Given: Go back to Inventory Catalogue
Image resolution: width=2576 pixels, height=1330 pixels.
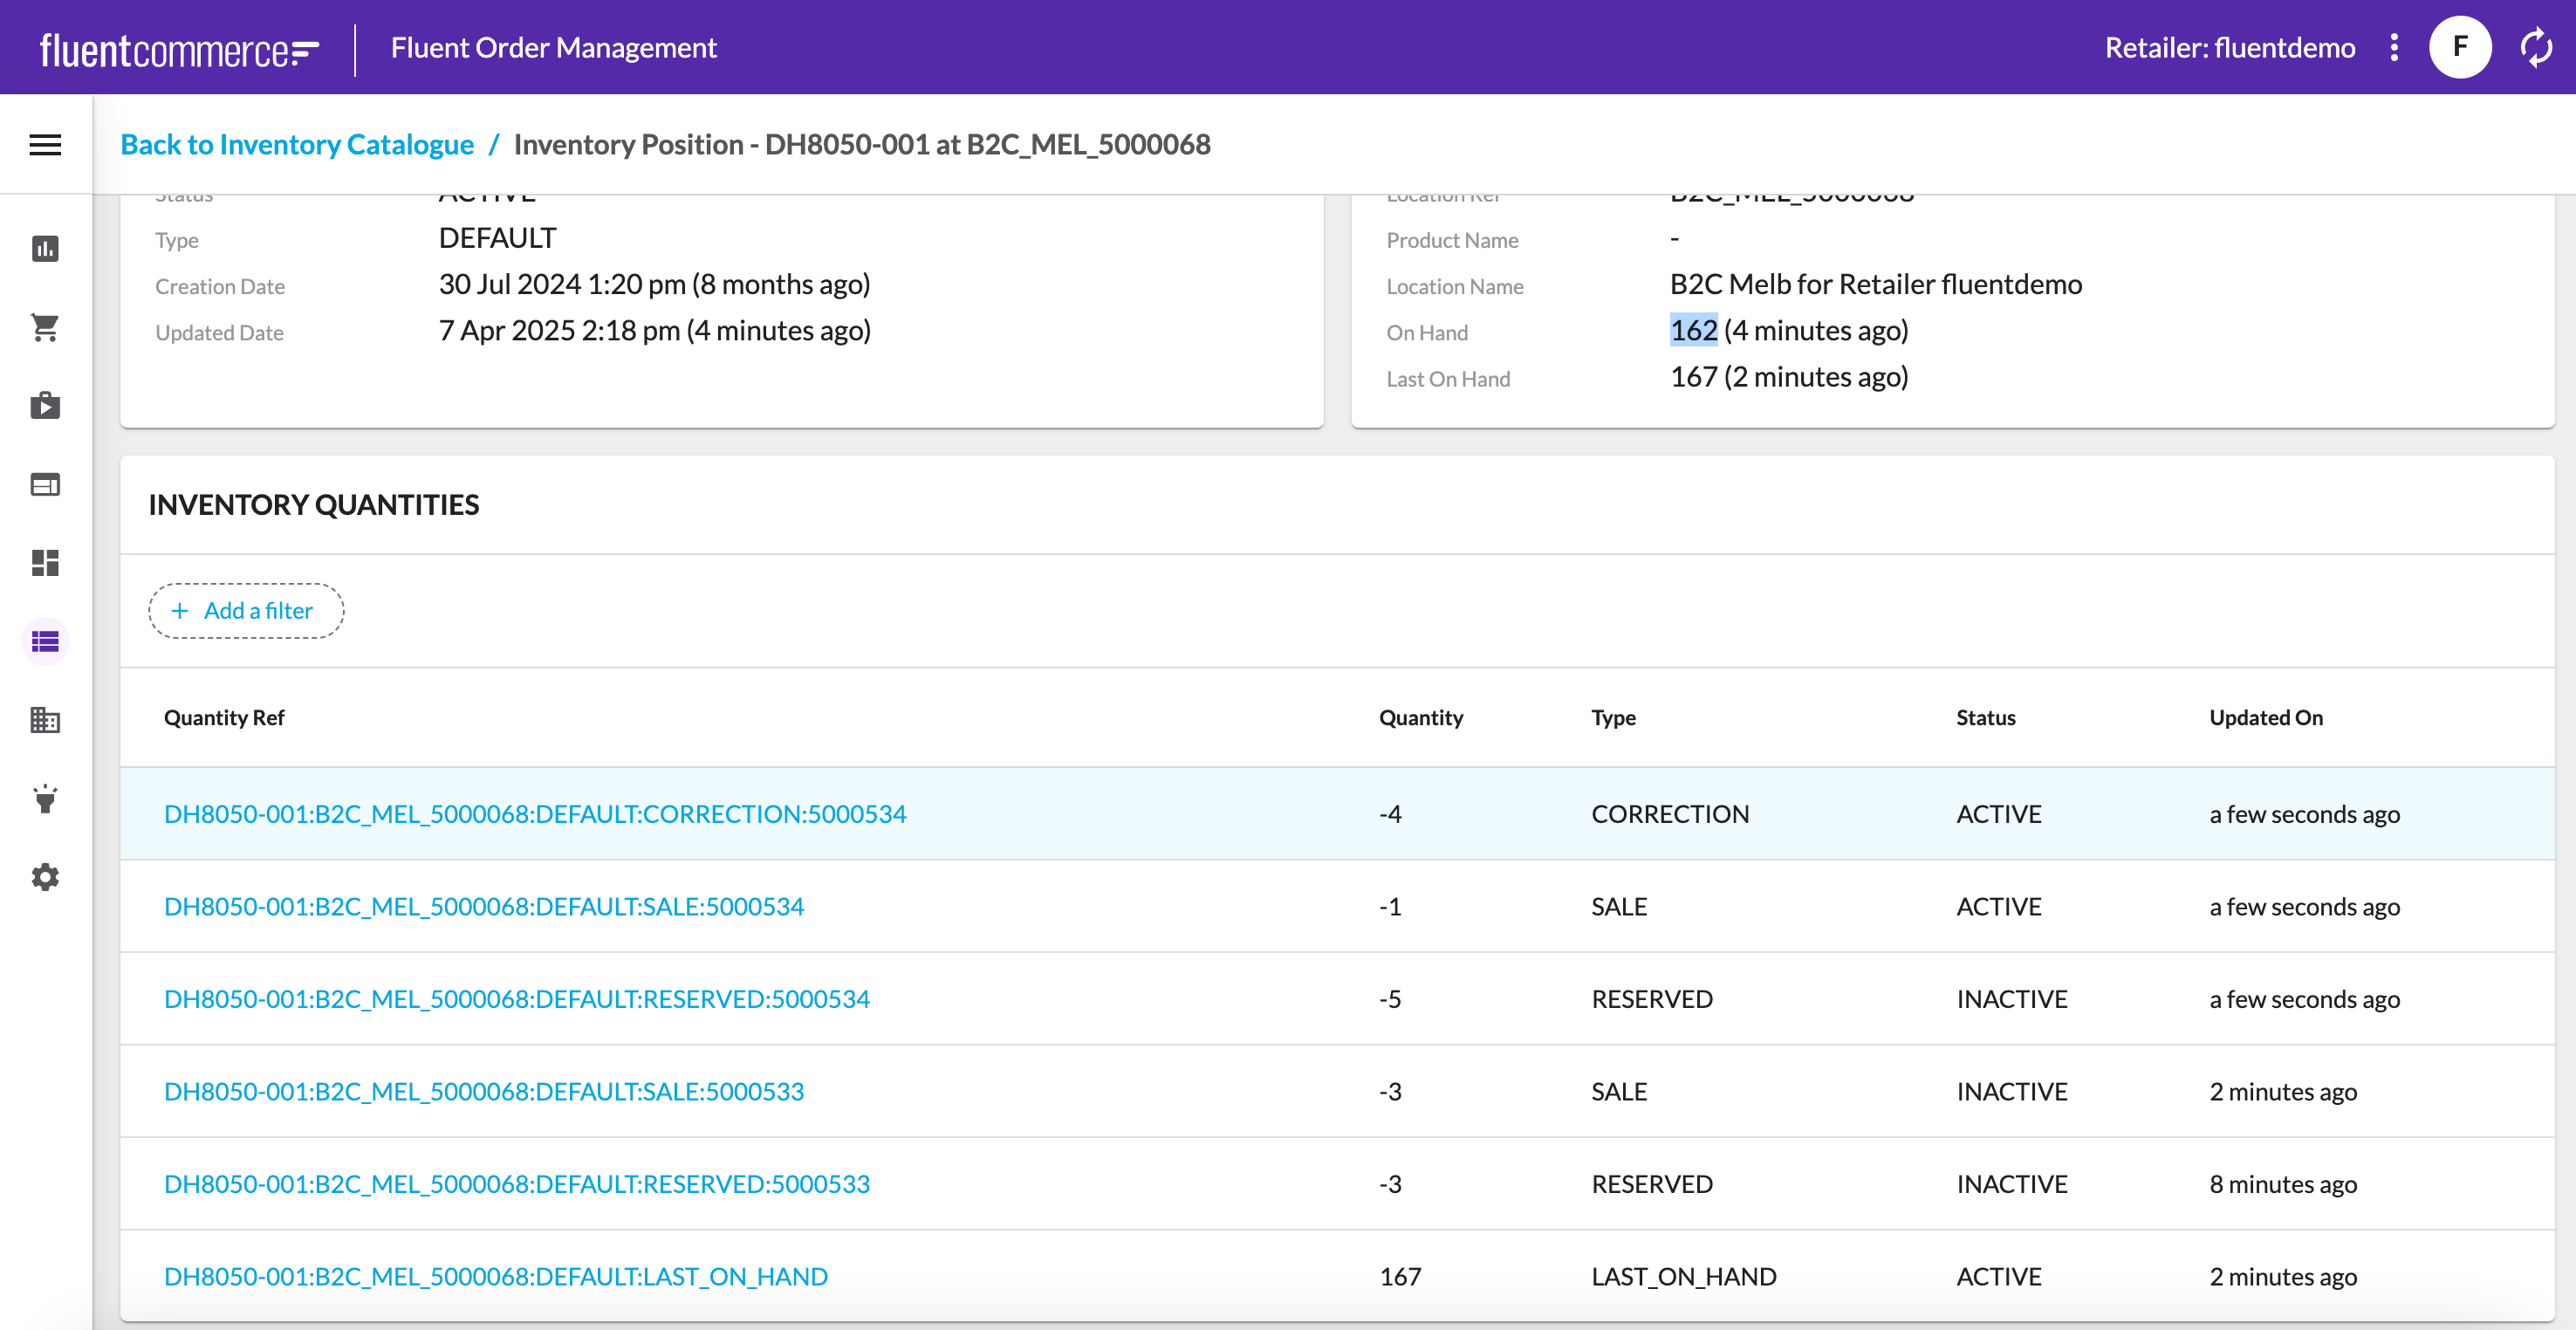Looking at the screenshot, I should pyautogui.click(x=297, y=144).
